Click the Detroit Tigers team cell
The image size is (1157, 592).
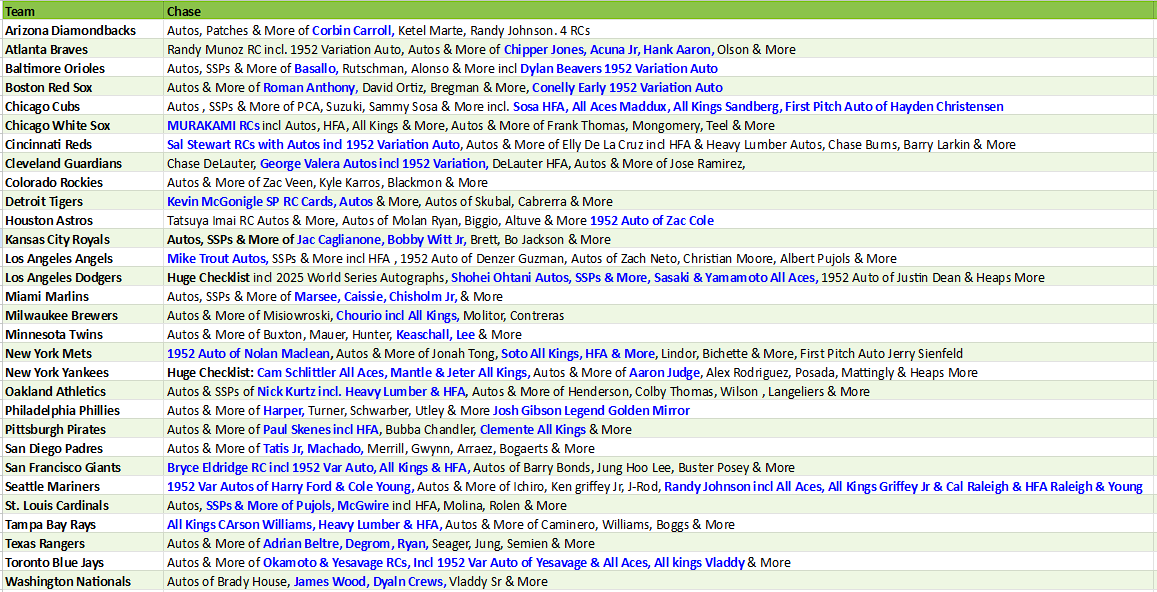(82, 202)
